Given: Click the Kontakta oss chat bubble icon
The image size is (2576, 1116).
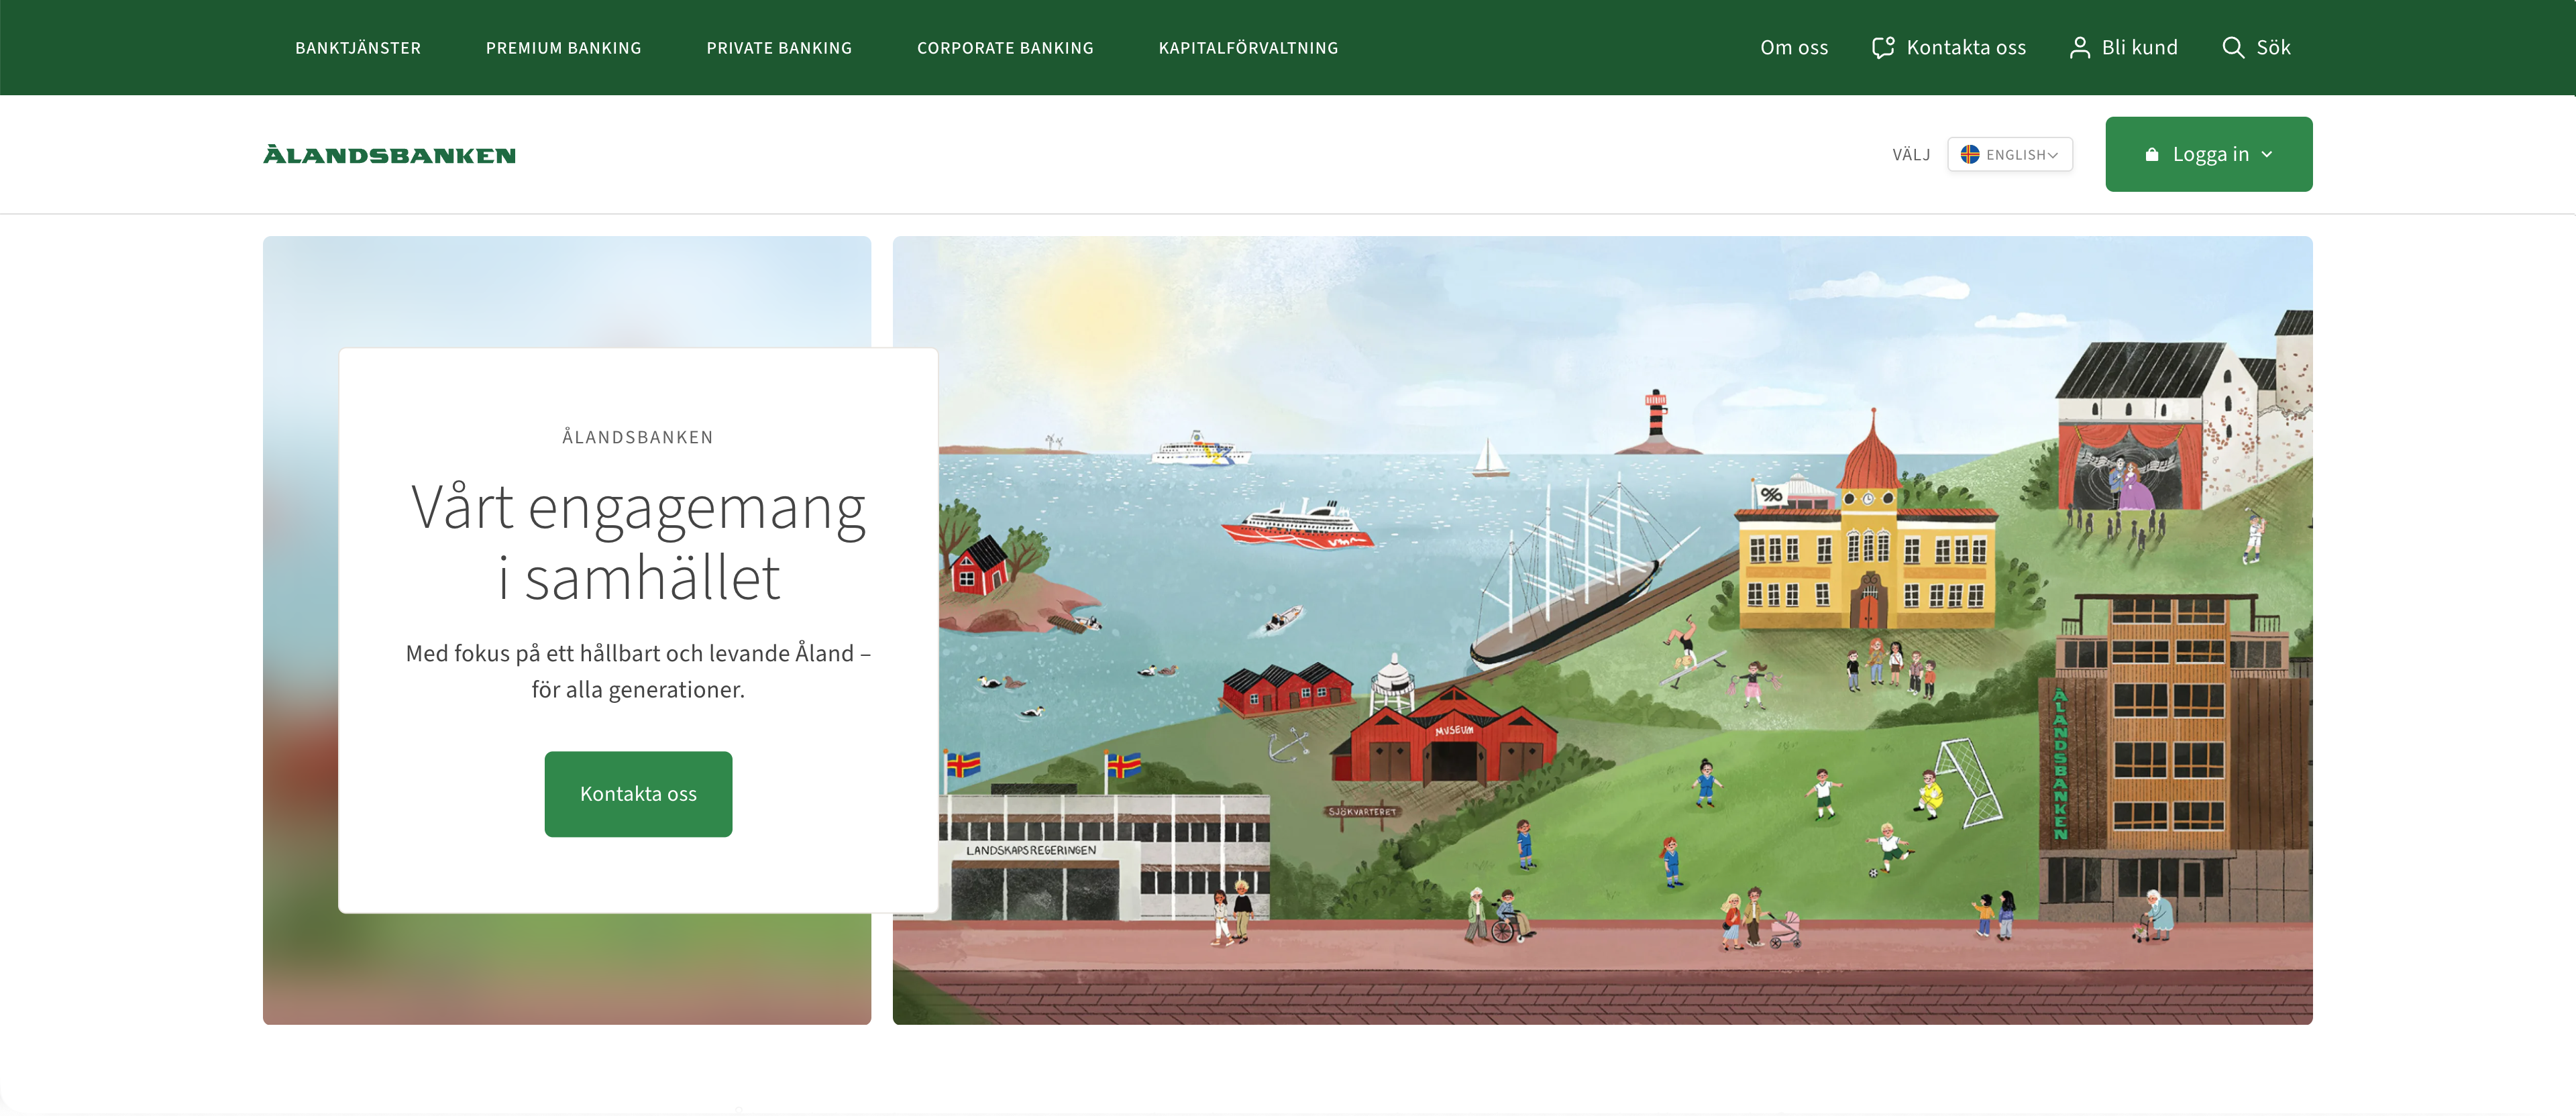Looking at the screenshot, I should pos(1883,47).
